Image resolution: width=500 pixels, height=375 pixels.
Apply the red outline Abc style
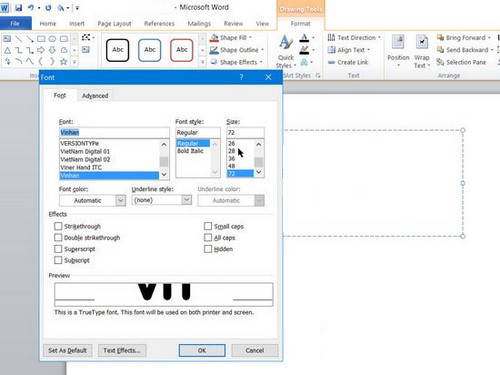(181, 50)
